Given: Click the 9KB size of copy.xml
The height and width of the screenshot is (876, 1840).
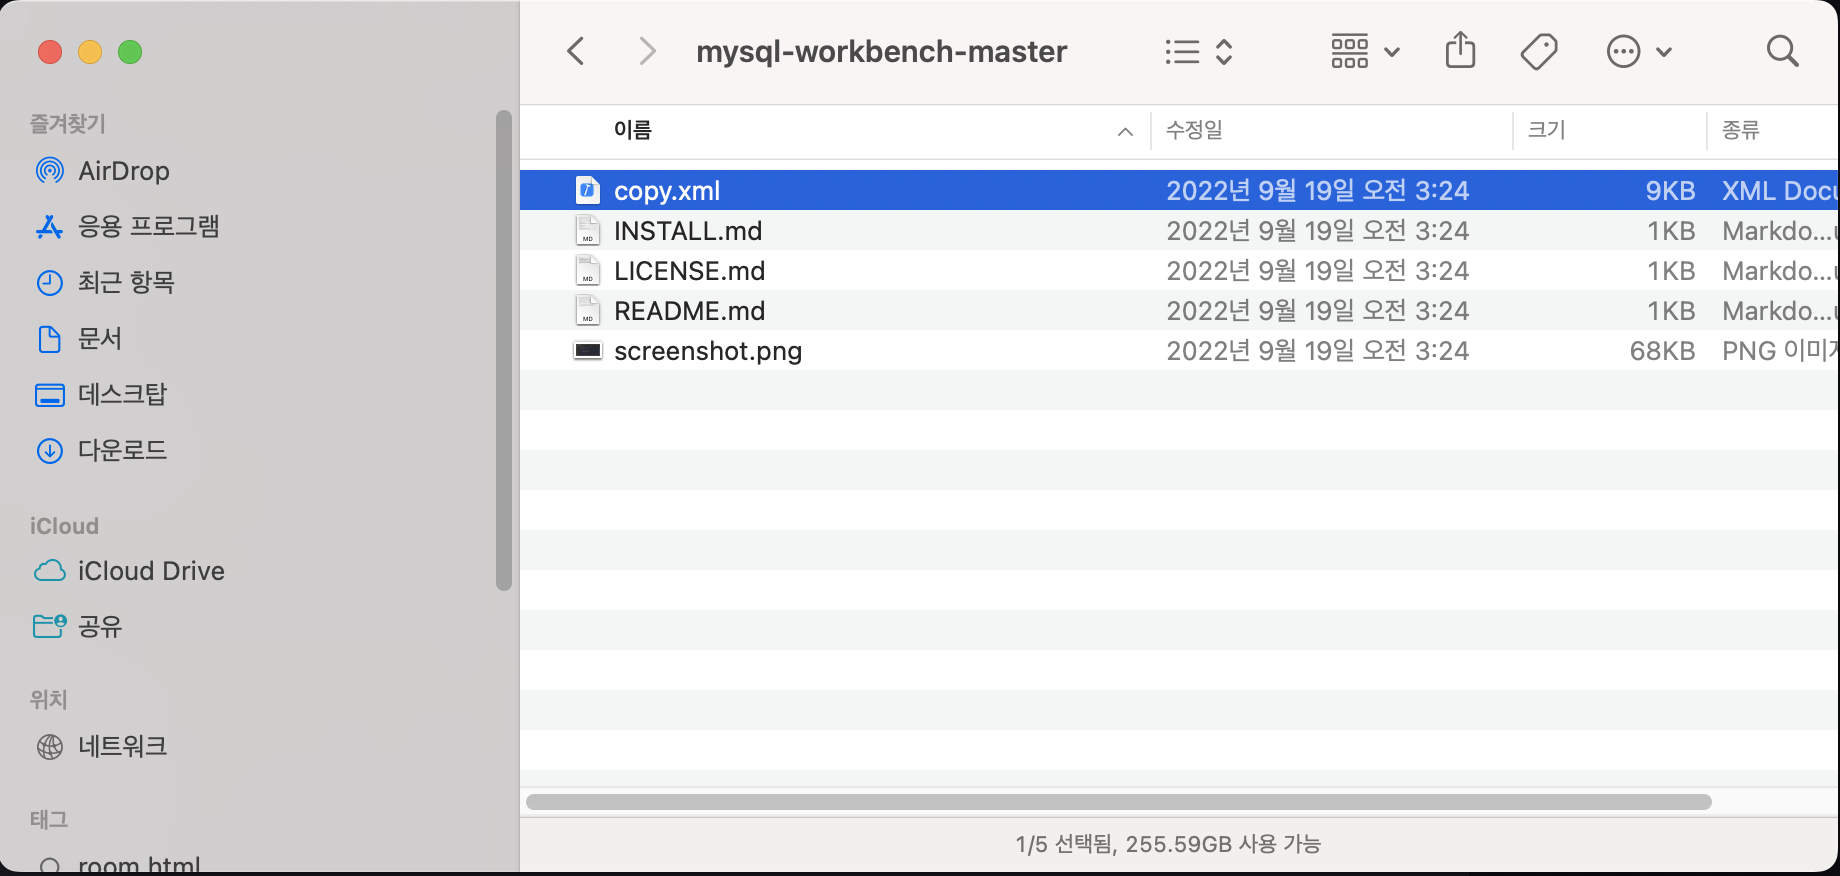Looking at the screenshot, I should pyautogui.click(x=1670, y=191).
